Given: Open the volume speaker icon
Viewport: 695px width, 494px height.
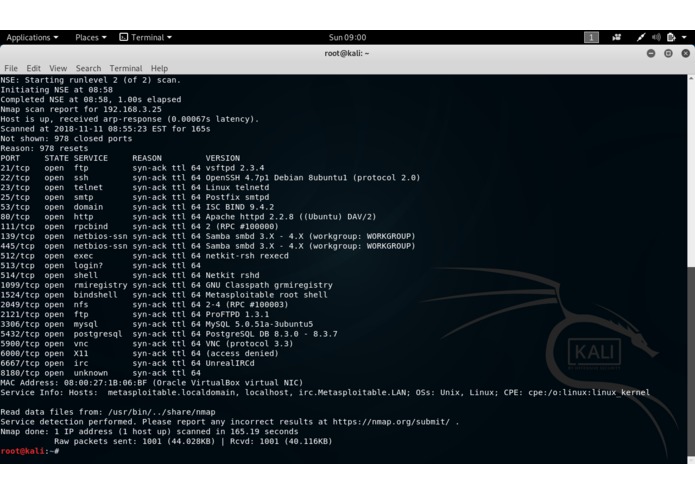Looking at the screenshot, I should 656,38.
